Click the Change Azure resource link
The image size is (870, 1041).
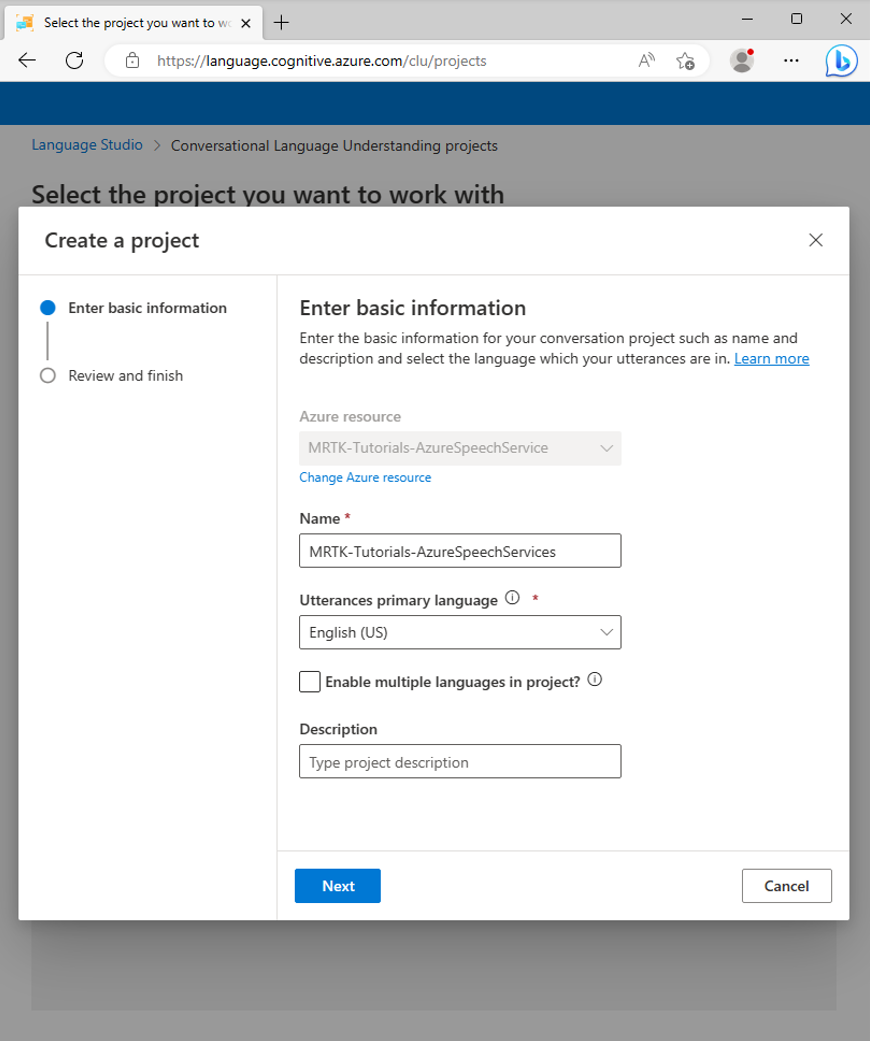tap(365, 477)
